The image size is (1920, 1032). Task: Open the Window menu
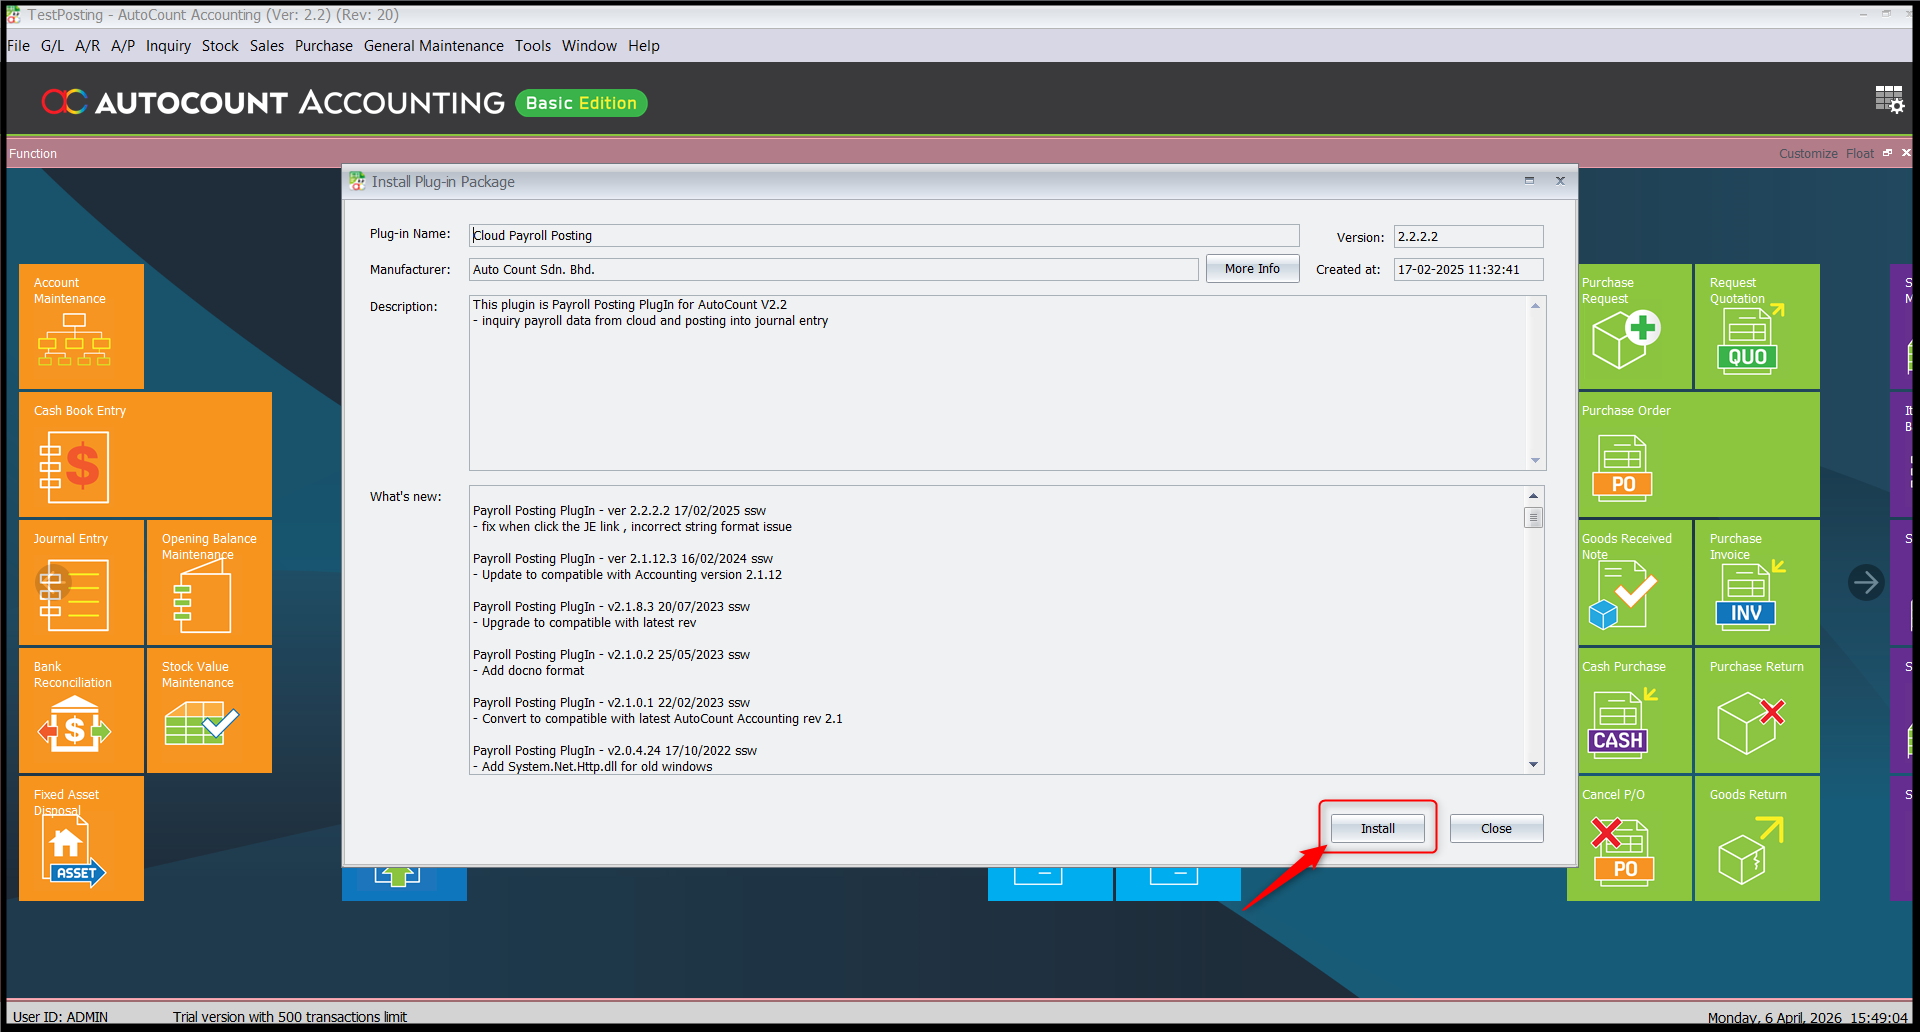(589, 46)
